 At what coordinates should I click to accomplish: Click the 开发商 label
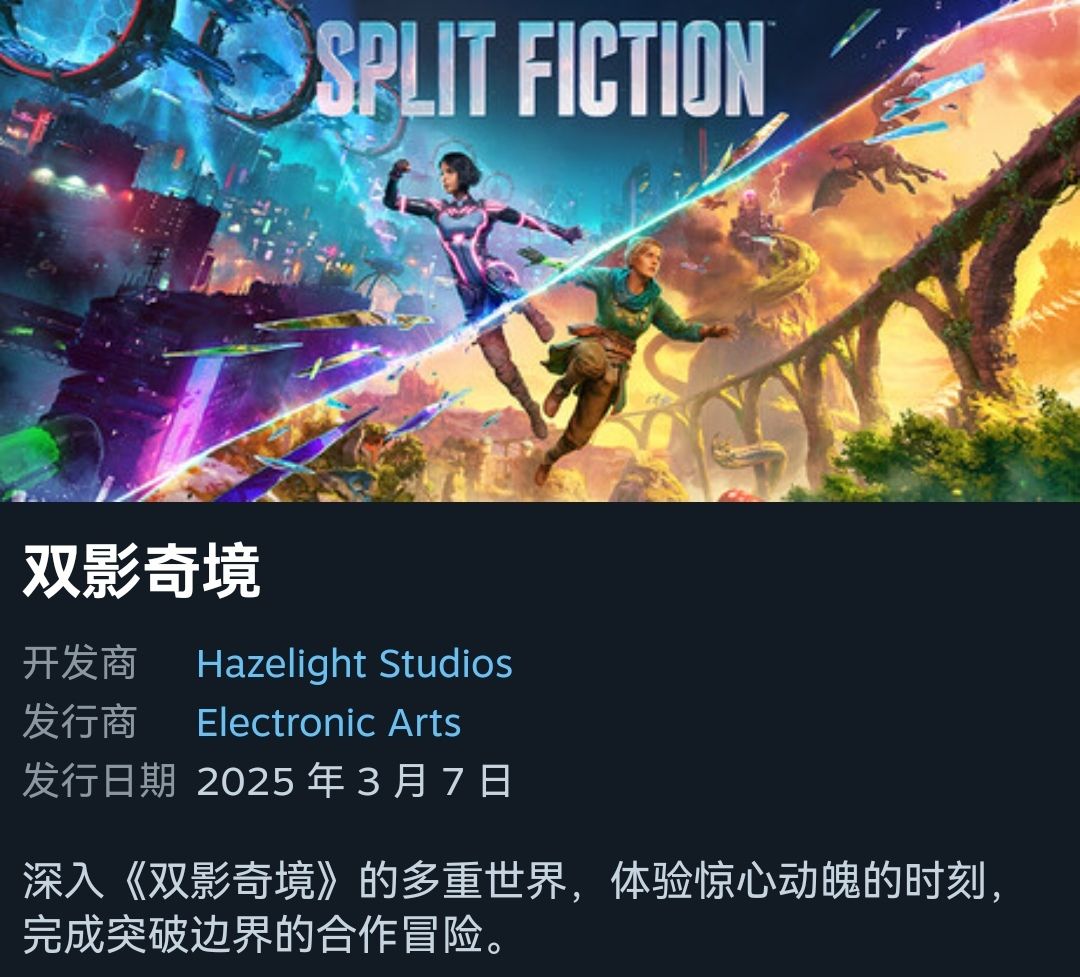coord(80,664)
